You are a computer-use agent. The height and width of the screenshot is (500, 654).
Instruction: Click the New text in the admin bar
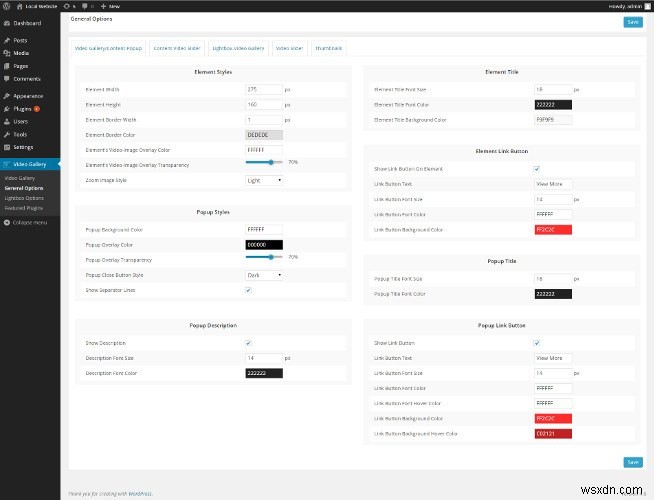(114, 6)
